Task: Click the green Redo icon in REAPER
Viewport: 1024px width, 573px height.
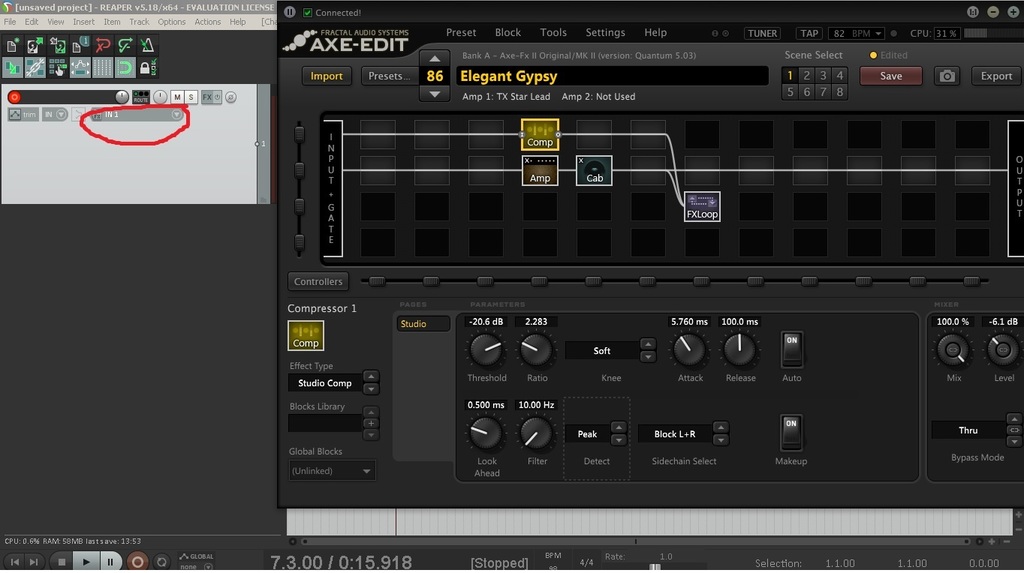Action: (125, 45)
